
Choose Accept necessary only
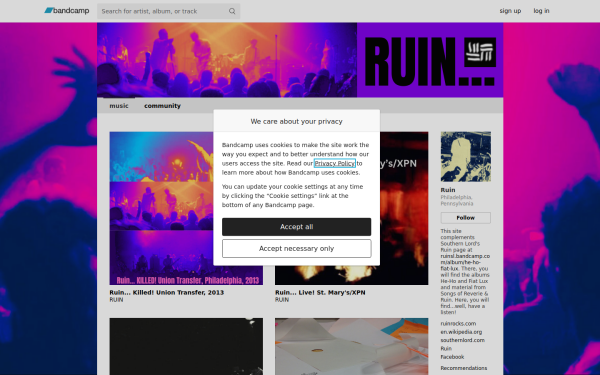click(x=297, y=249)
